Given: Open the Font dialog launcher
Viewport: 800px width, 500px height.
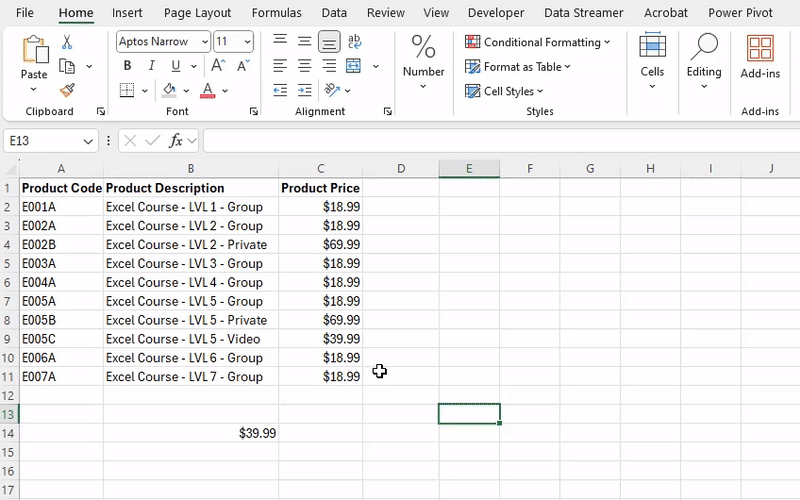Looking at the screenshot, I should [254, 111].
